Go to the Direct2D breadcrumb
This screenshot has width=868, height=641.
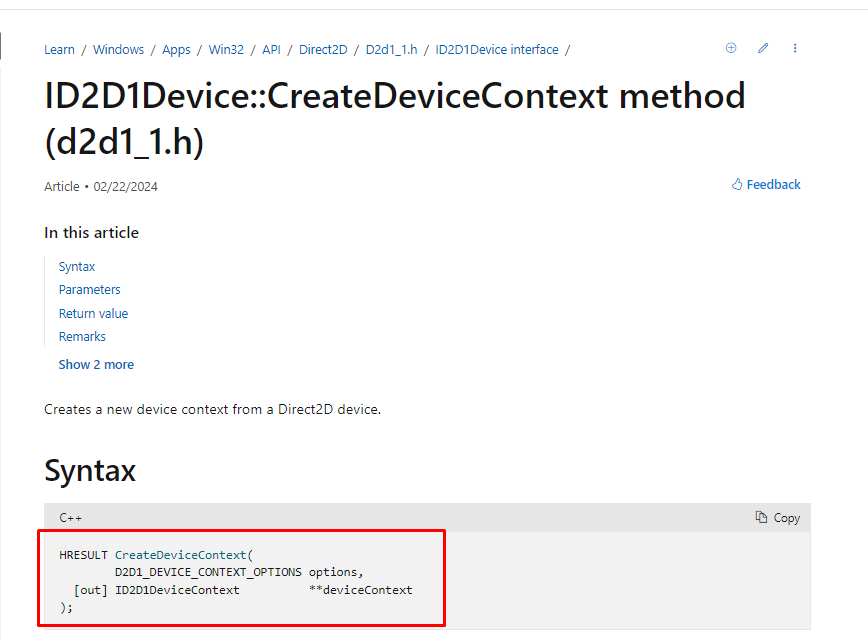pos(323,49)
